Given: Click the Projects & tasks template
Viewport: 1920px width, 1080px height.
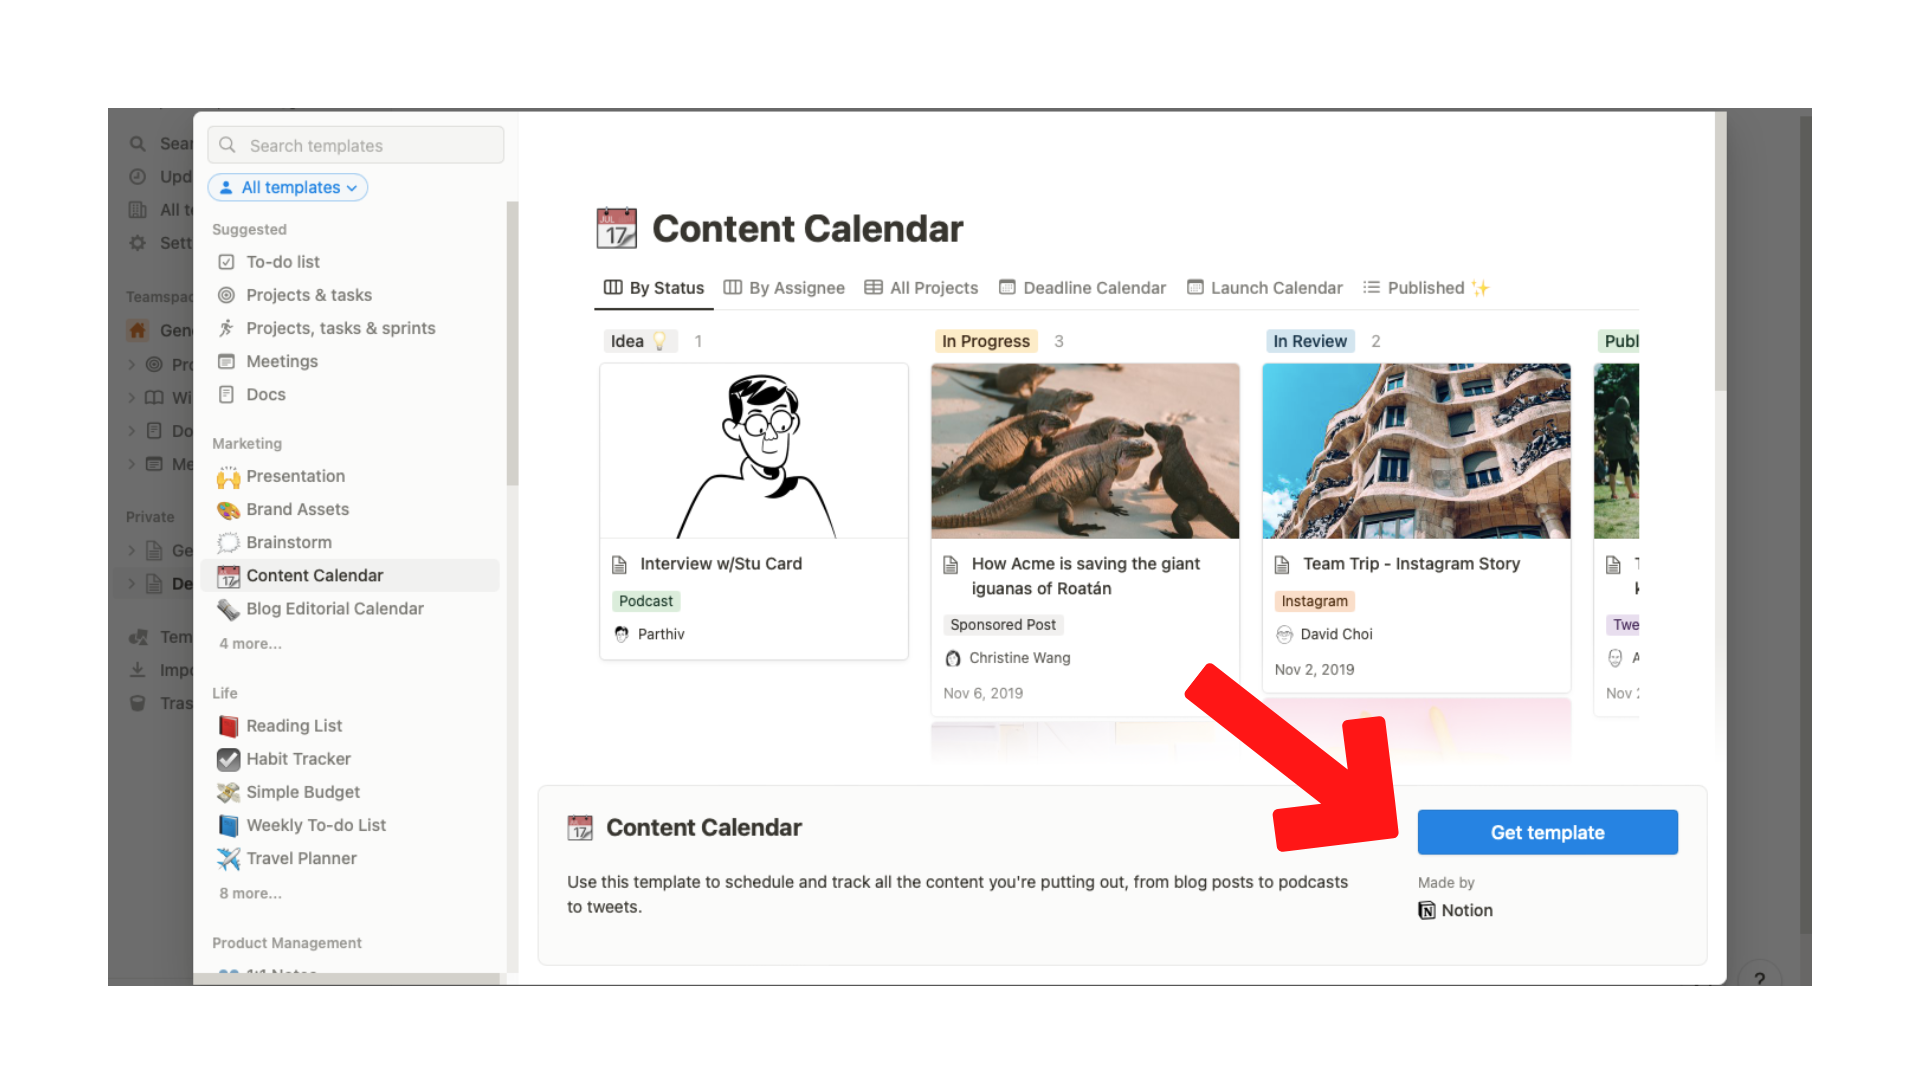Looking at the screenshot, I should (x=308, y=295).
